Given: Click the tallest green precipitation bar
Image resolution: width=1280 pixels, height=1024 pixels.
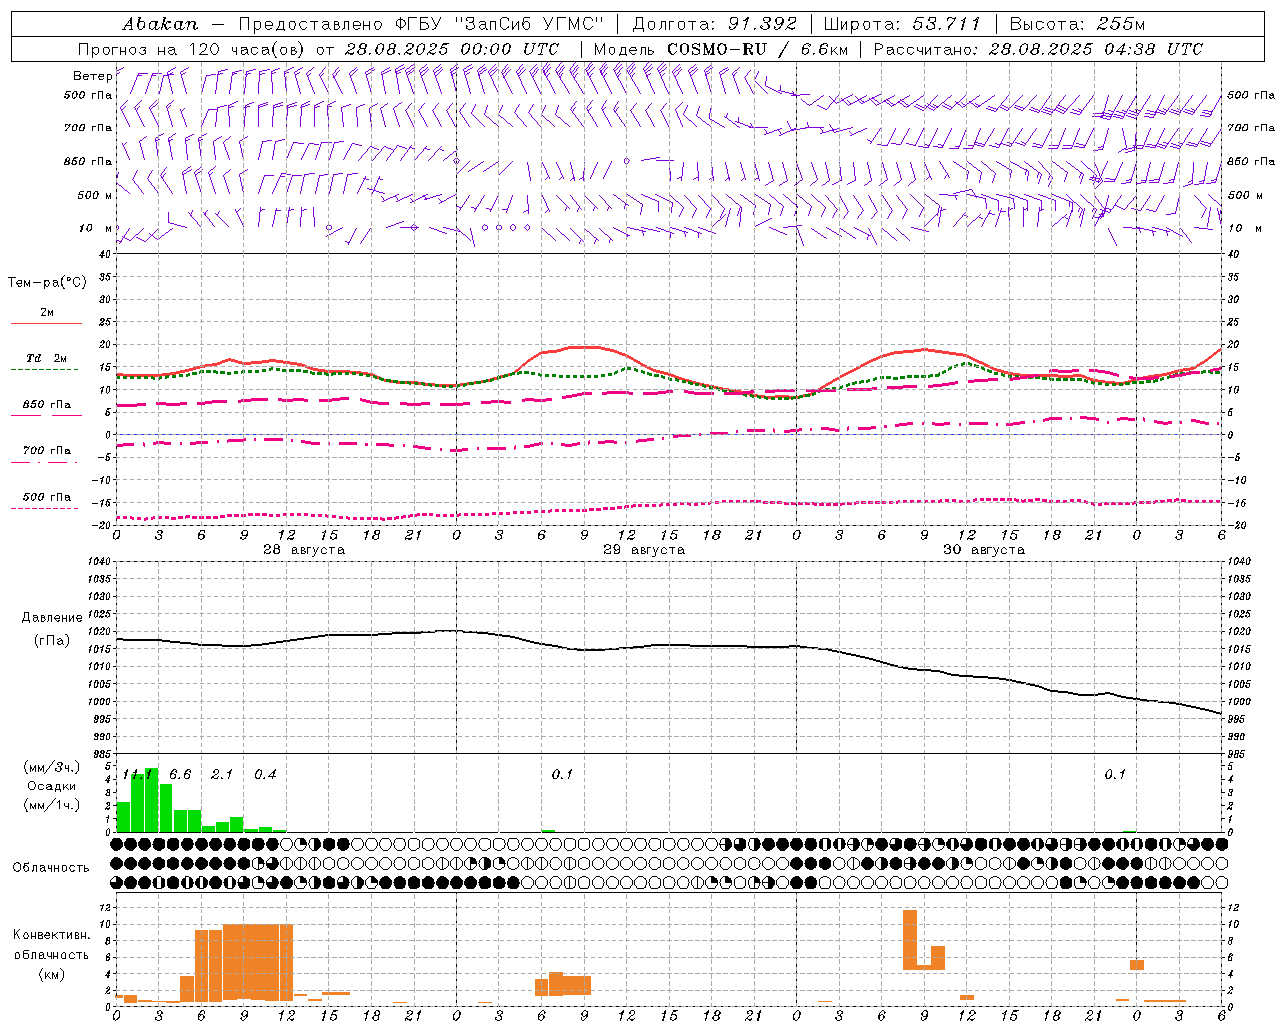Looking at the screenshot, I should click(151, 800).
